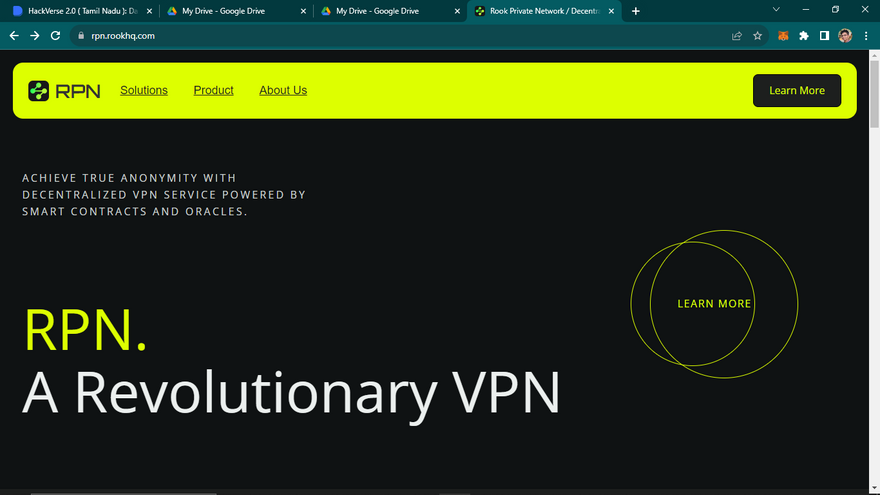
Task: Bookmark this page with the star icon
Action: tap(758, 35)
